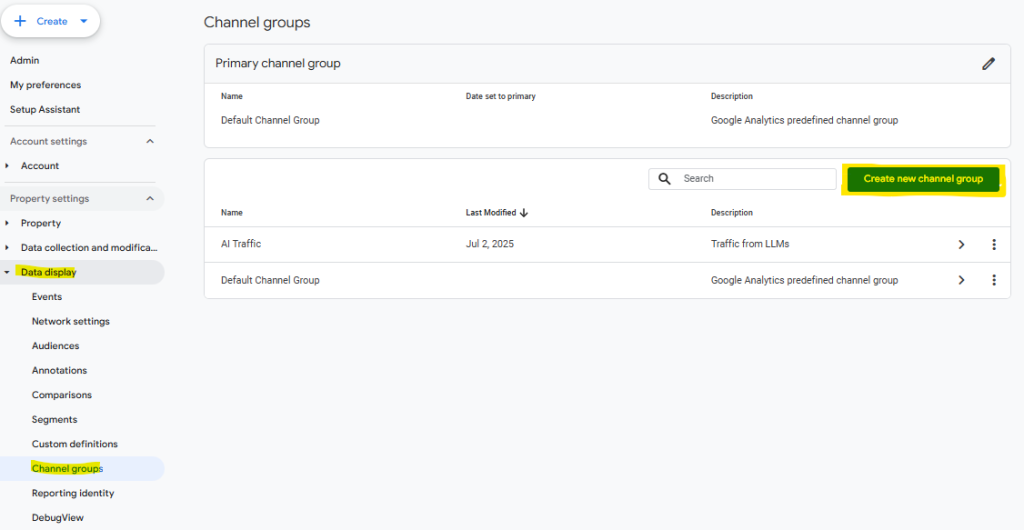The image size is (1024, 530).
Task: Collapse the Account settings section
Action: coord(150,141)
